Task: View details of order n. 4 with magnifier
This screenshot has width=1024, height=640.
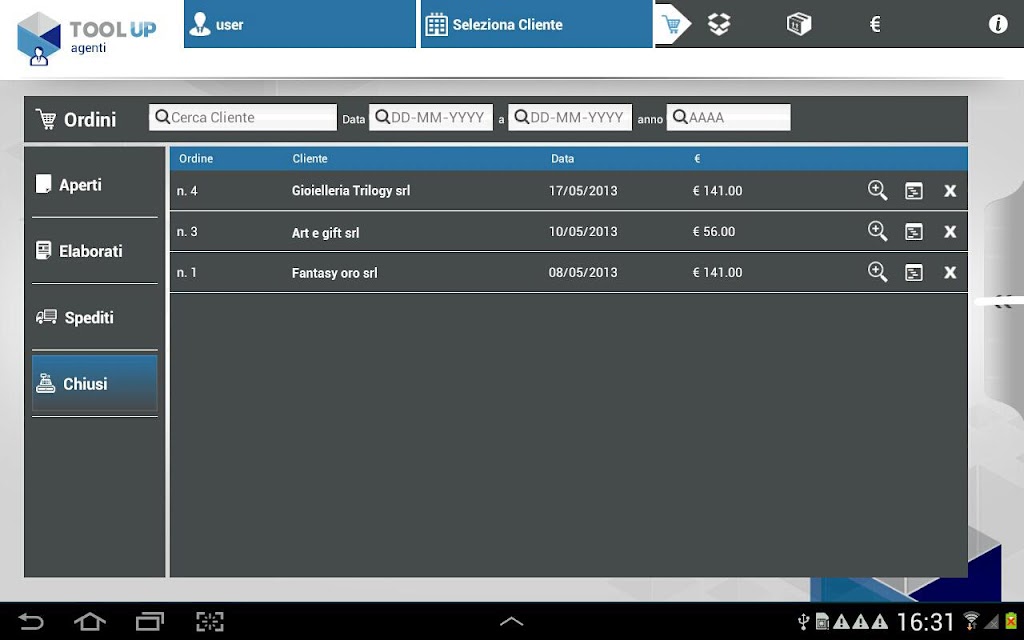Action: click(877, 191)
